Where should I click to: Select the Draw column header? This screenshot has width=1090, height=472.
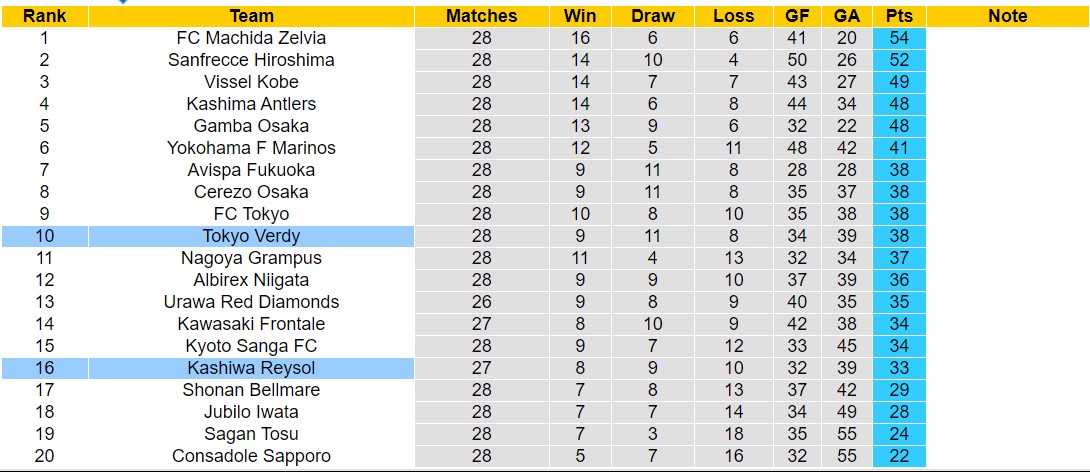click(x=653, y=16)
